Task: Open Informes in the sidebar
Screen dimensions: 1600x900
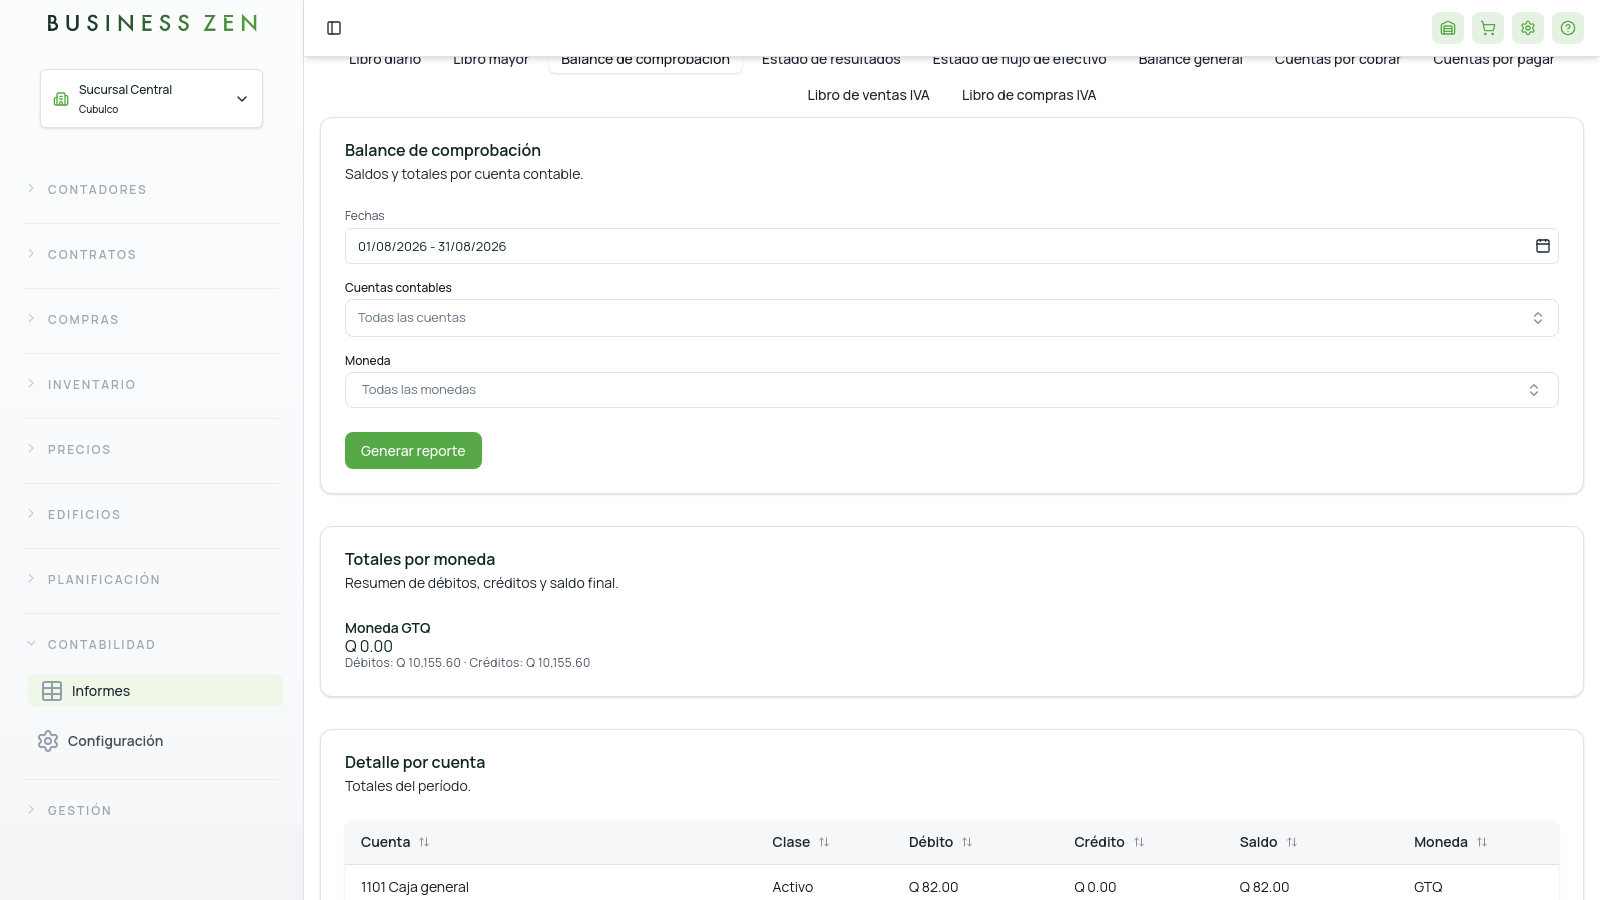Action: point(155,691)
